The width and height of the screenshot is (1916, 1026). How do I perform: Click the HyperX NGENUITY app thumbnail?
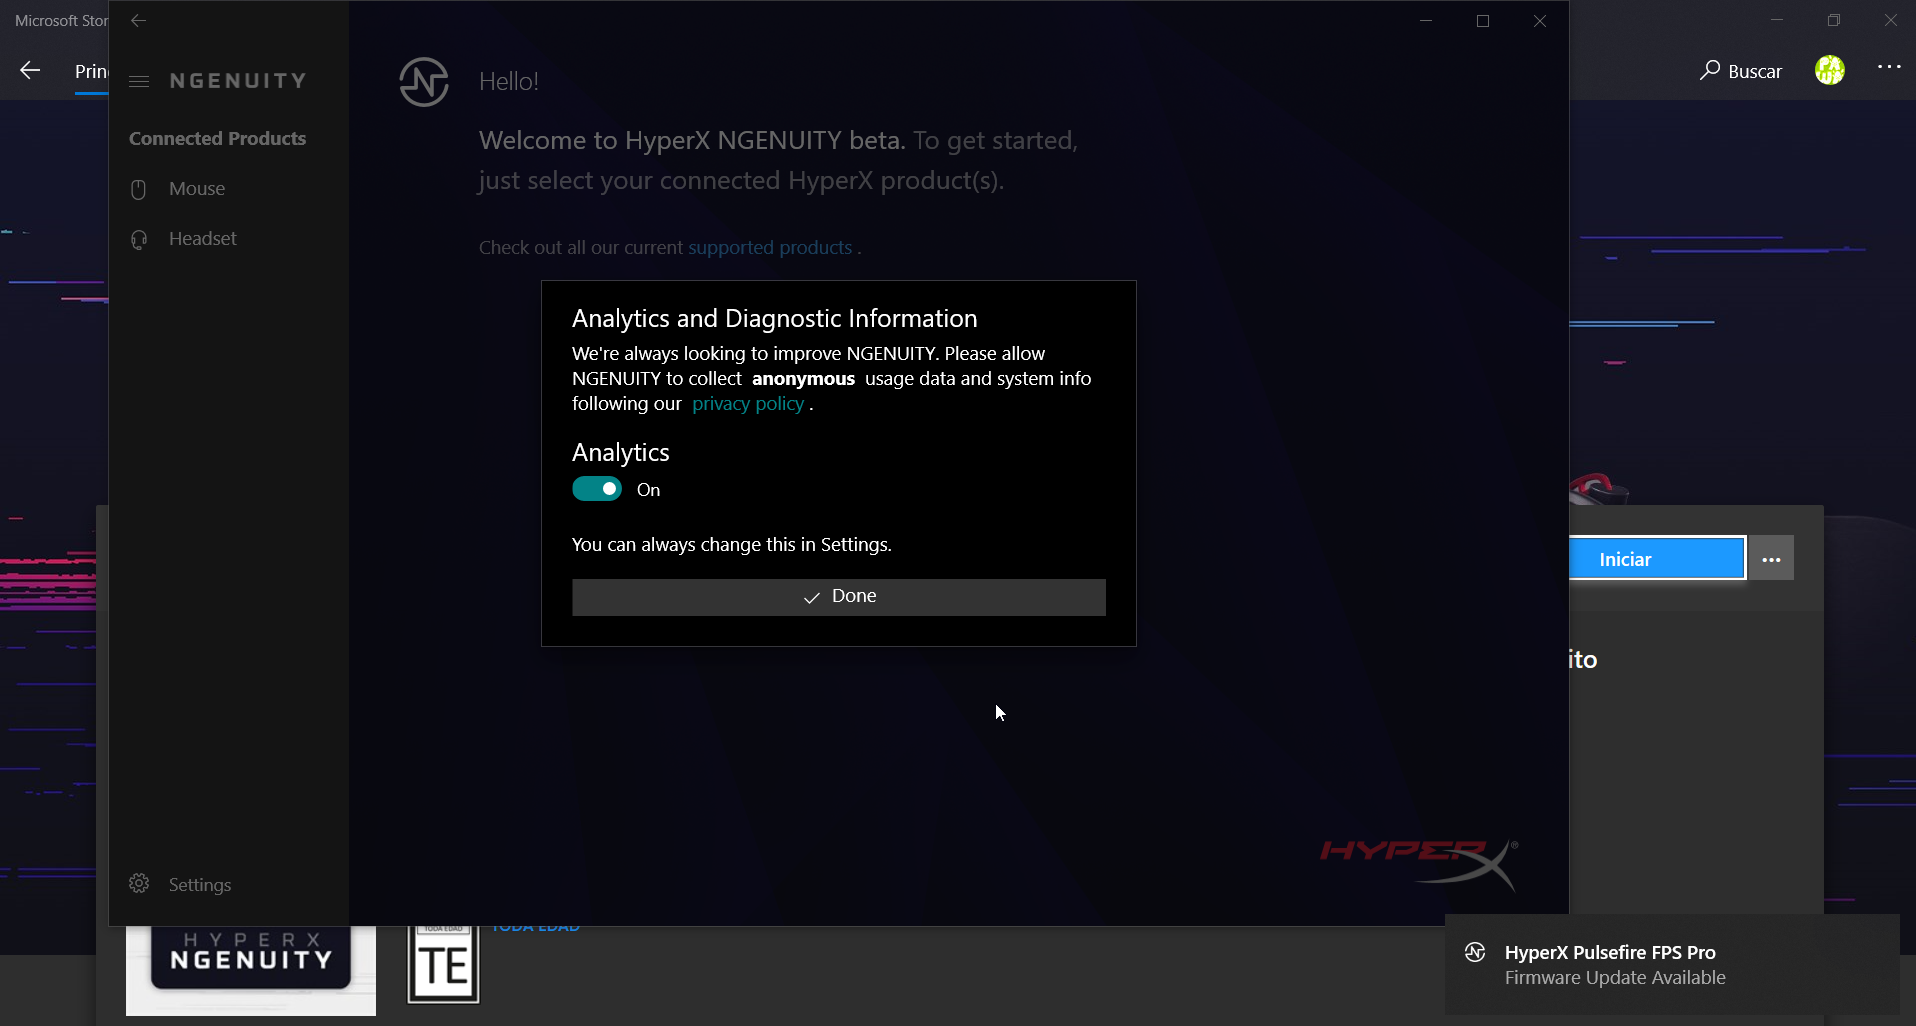pyautogui.click(x=251, y=970)
